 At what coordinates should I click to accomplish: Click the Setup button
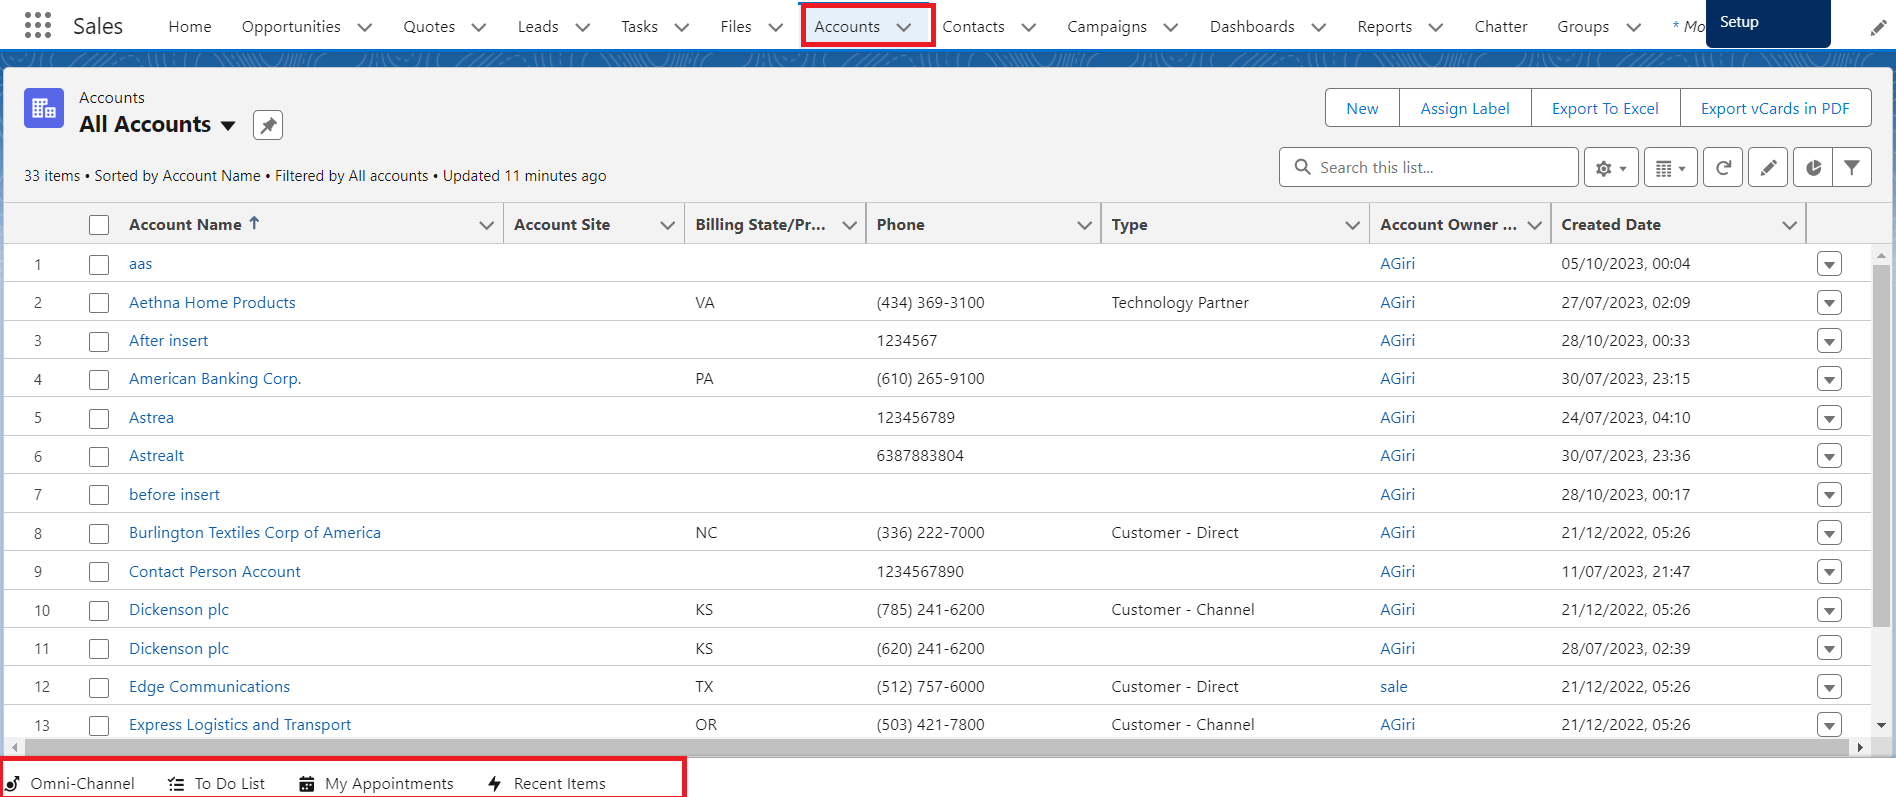point(1768,23)
